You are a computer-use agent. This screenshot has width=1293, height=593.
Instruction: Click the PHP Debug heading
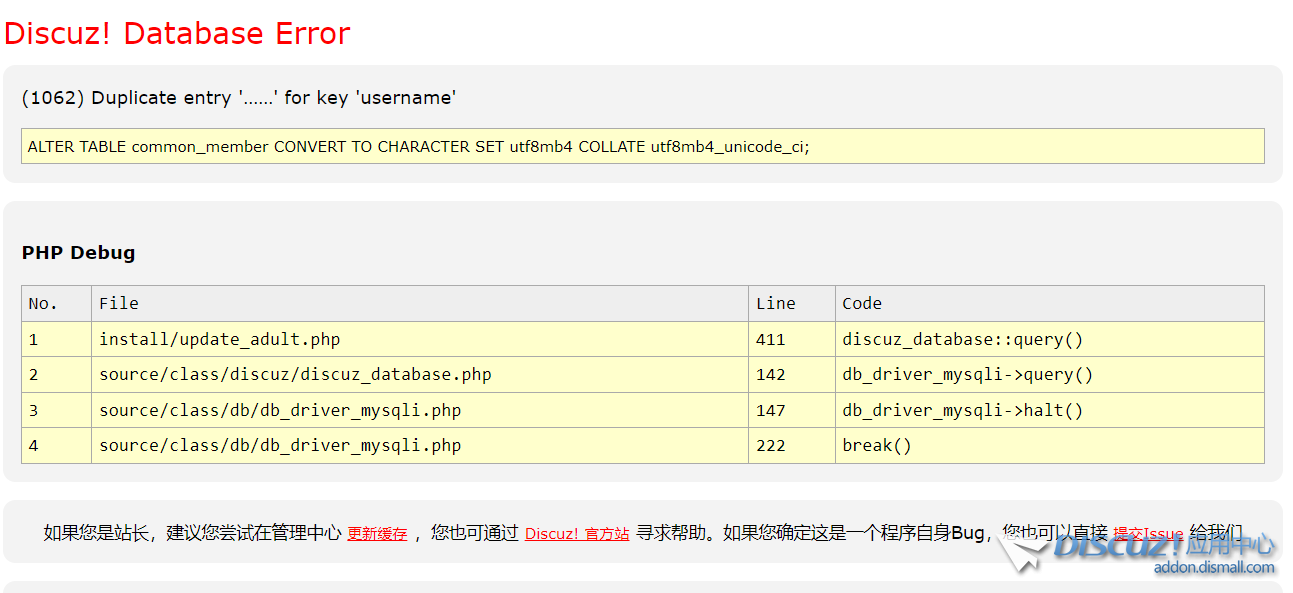pyautogui.click(x=78, y=253)
